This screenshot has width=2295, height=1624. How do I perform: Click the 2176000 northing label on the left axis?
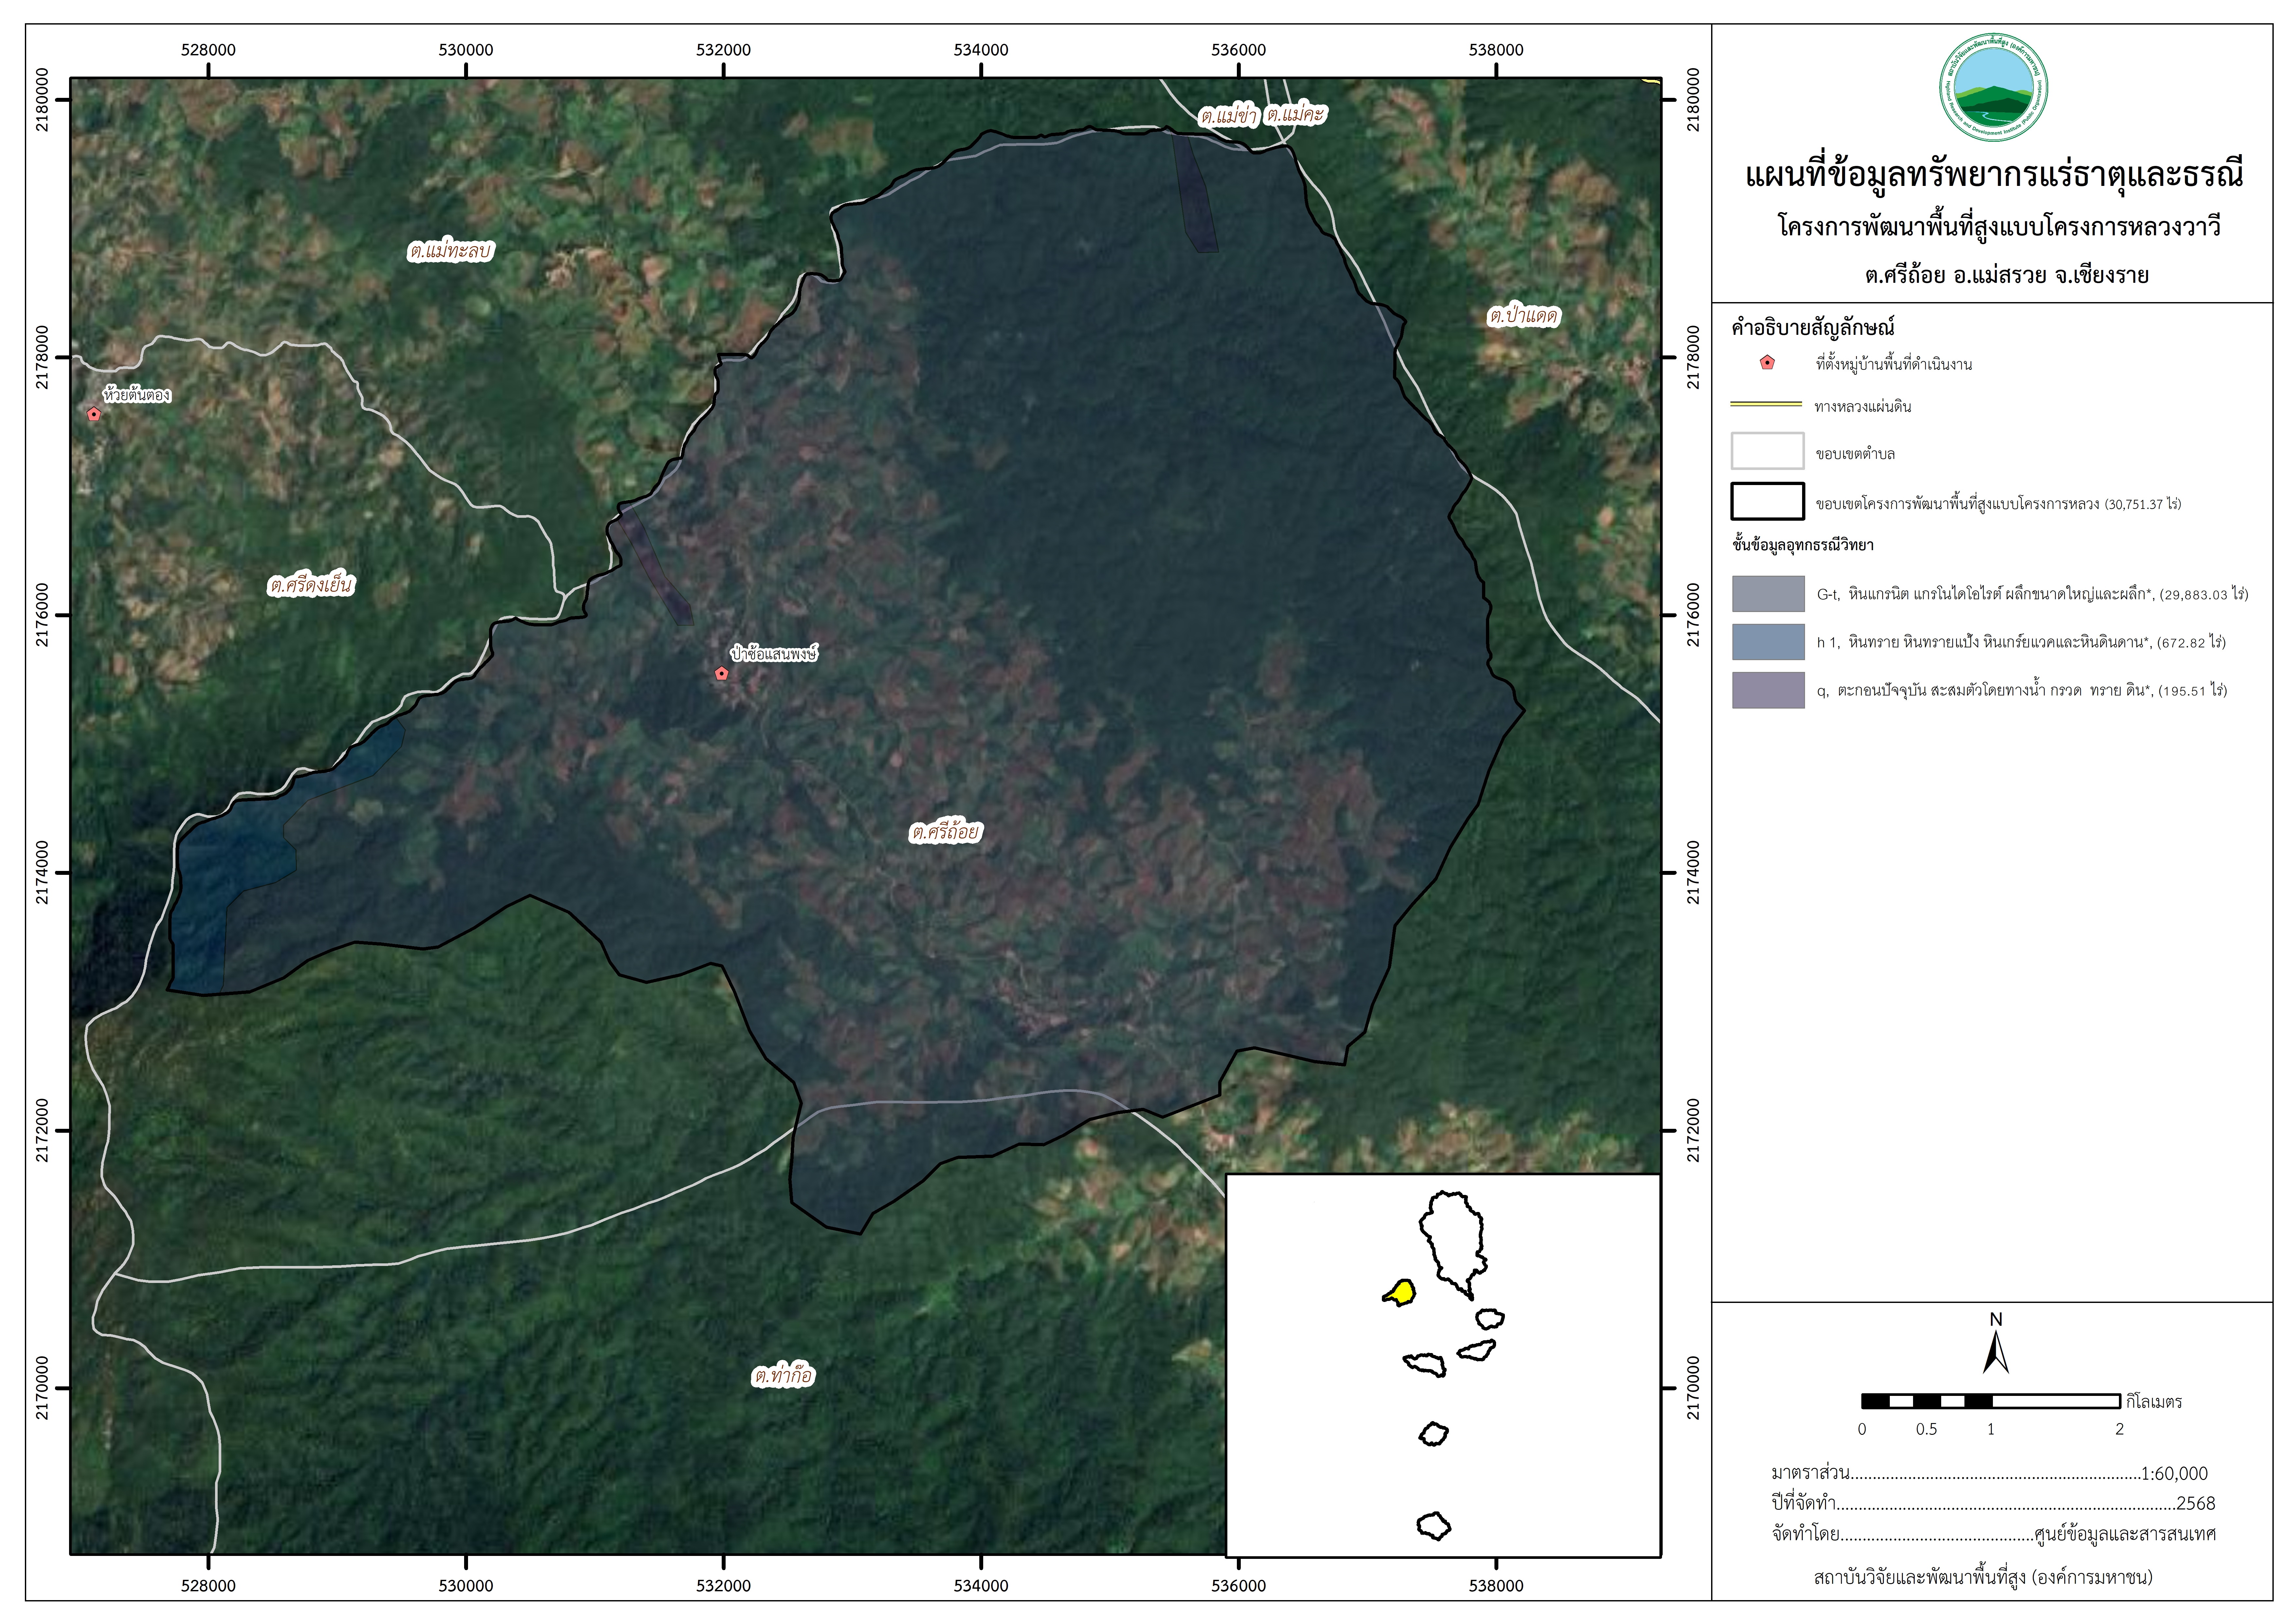[x=42, y=615]
